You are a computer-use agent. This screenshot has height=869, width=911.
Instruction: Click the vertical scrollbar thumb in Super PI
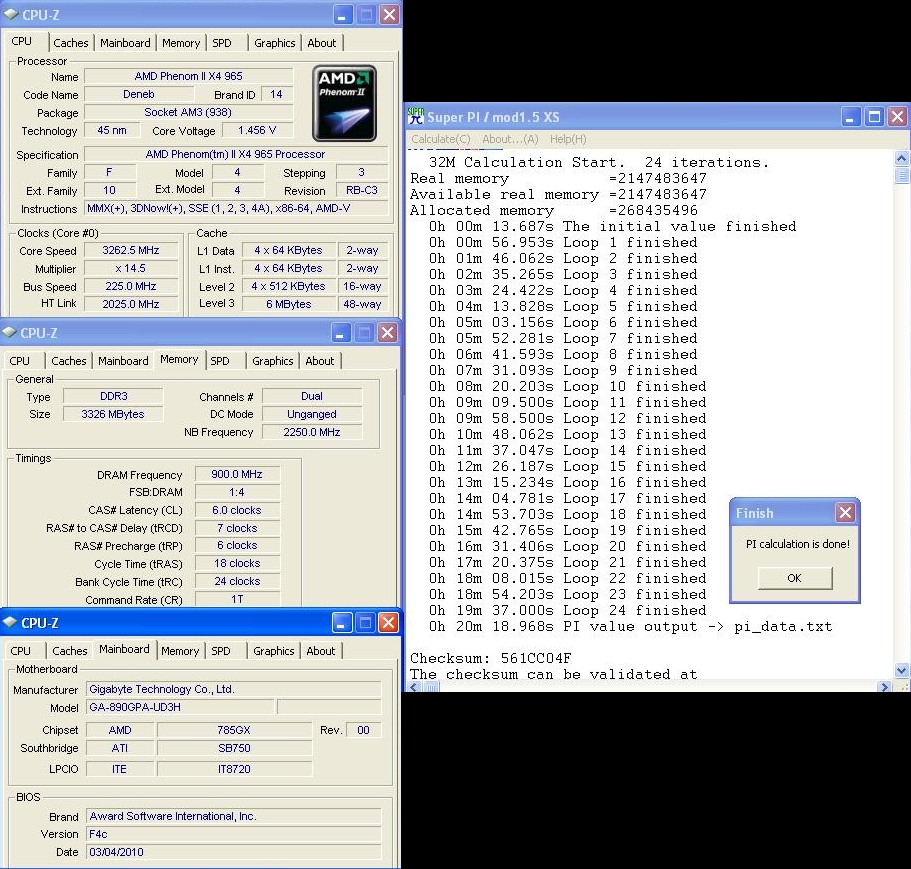[902, 177]
